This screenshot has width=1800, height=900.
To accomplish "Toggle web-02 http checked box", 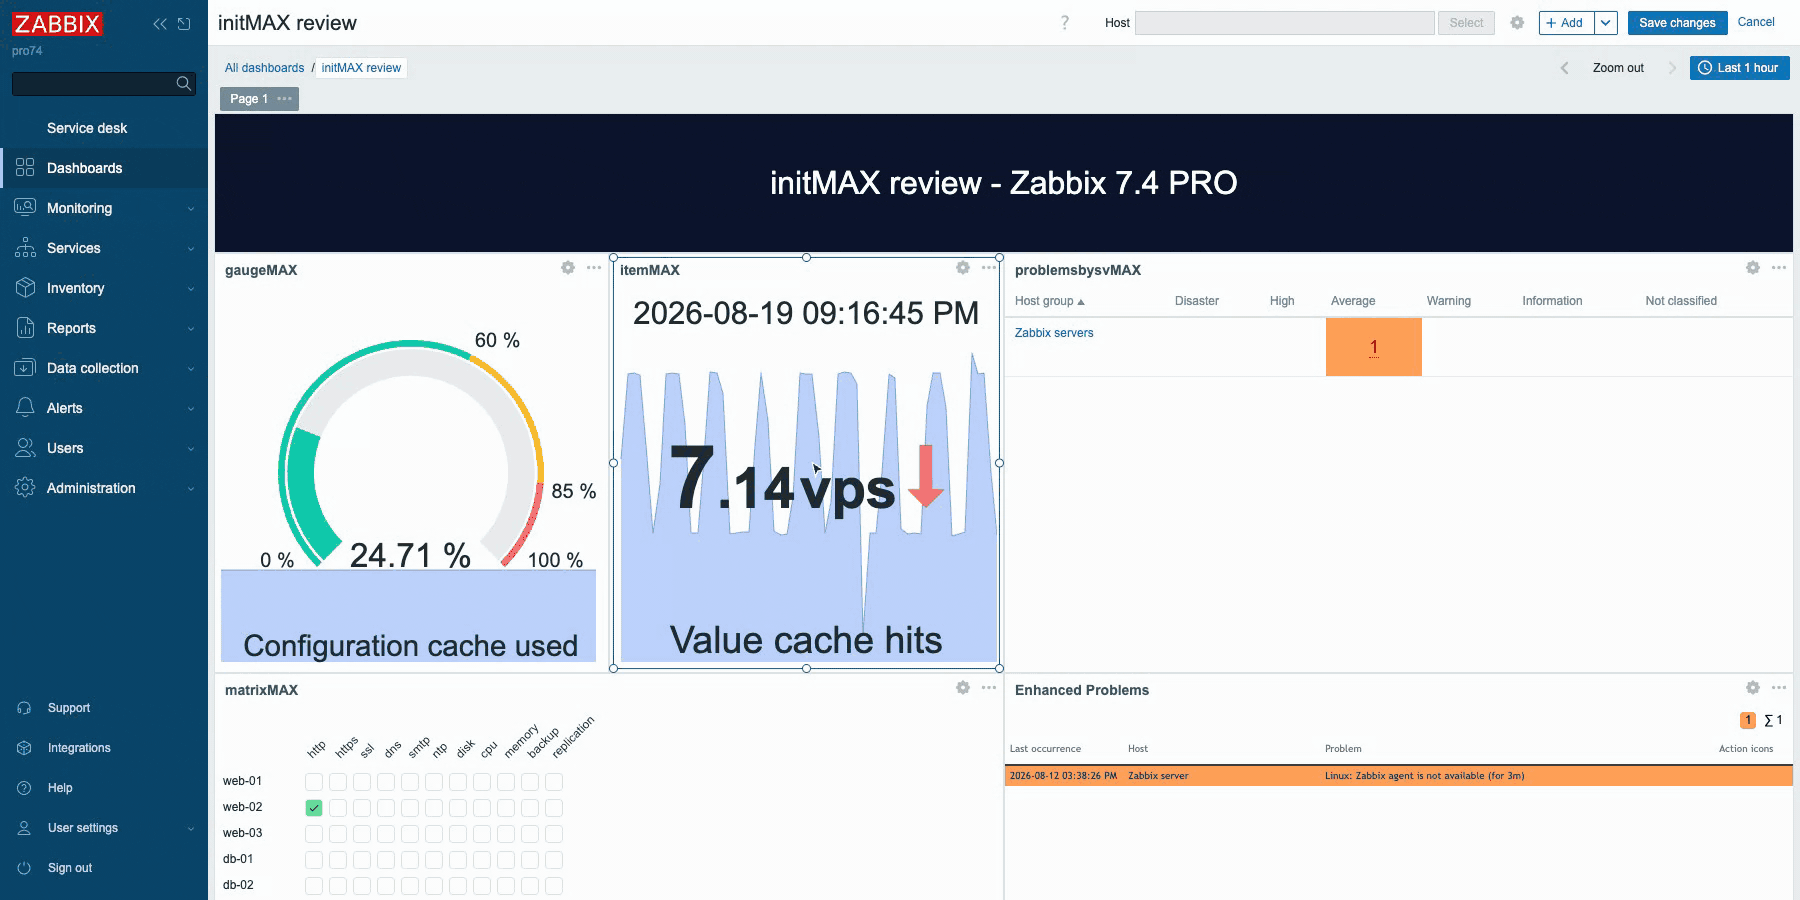I will 314,808.
